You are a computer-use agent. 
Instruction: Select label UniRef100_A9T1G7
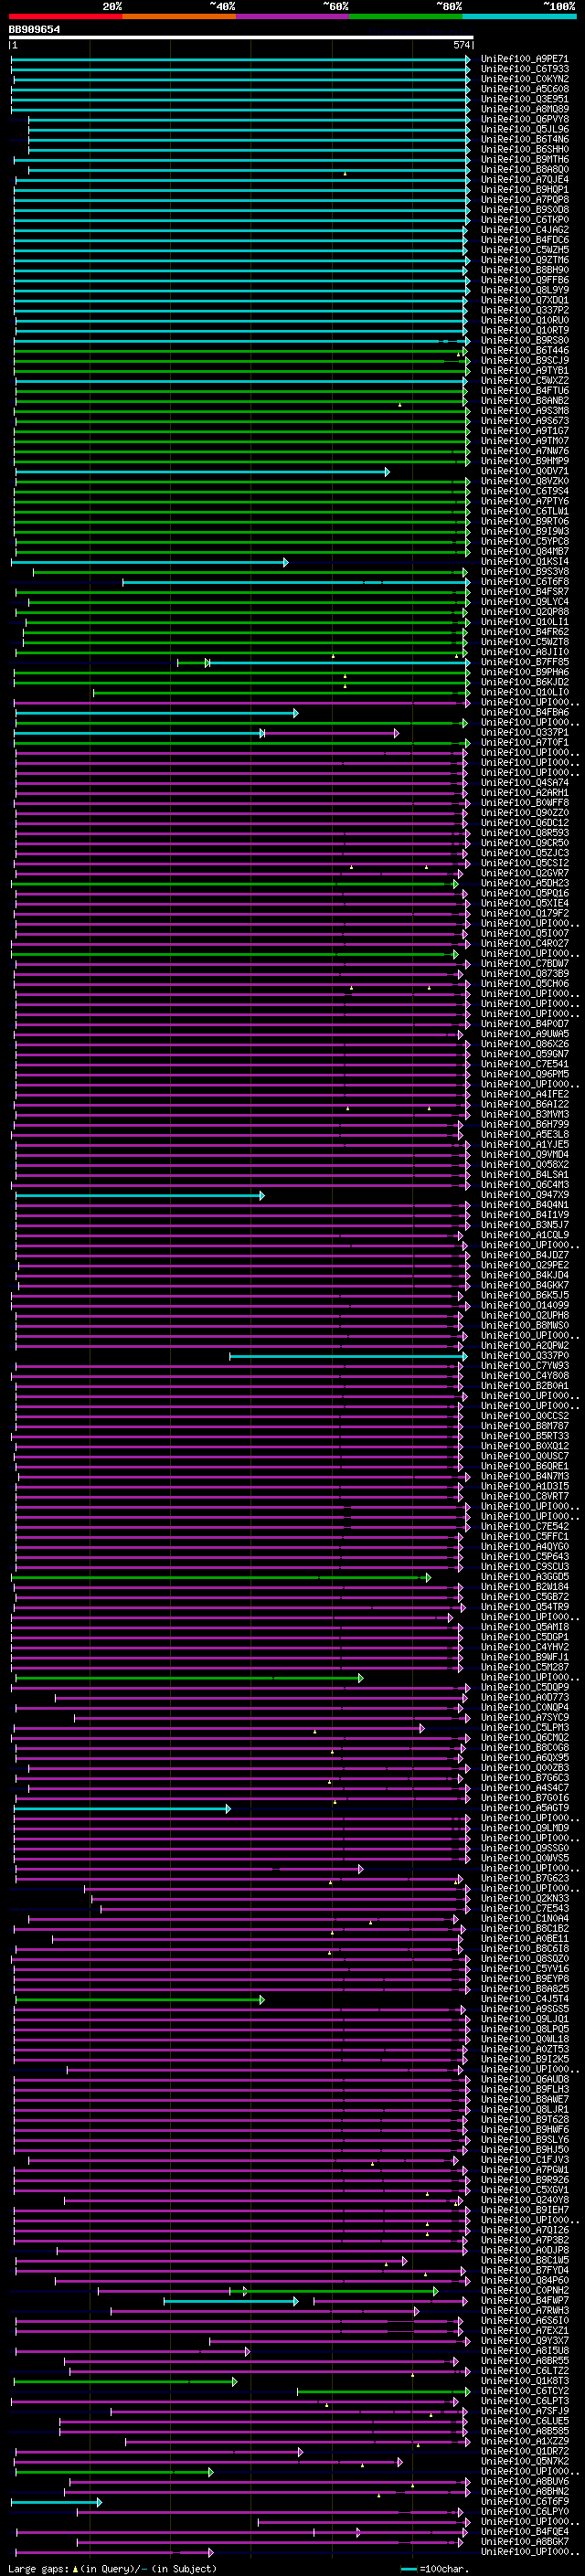click(x=524, y=431)
